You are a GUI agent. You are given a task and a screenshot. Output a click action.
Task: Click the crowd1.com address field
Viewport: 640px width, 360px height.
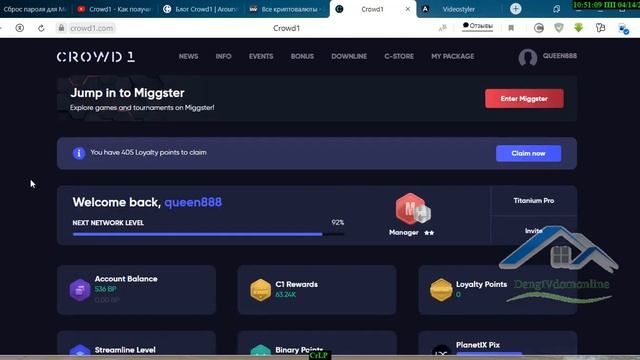click(91, 28)
